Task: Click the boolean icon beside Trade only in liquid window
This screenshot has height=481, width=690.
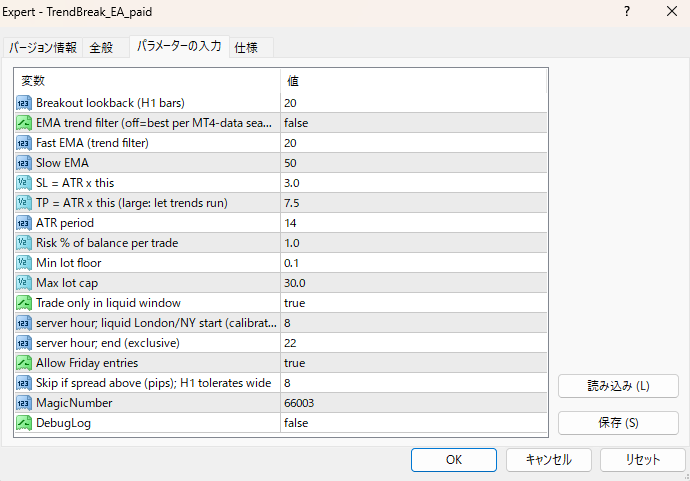Action: point(24,303)
